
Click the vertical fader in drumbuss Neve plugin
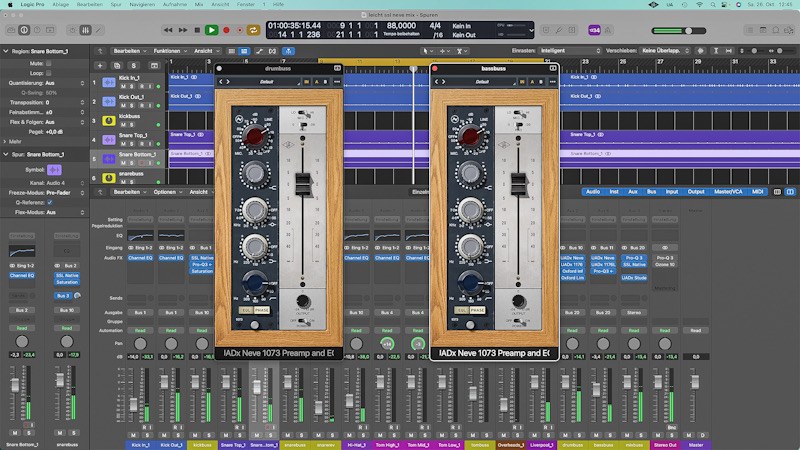click(x=303, y=184)
